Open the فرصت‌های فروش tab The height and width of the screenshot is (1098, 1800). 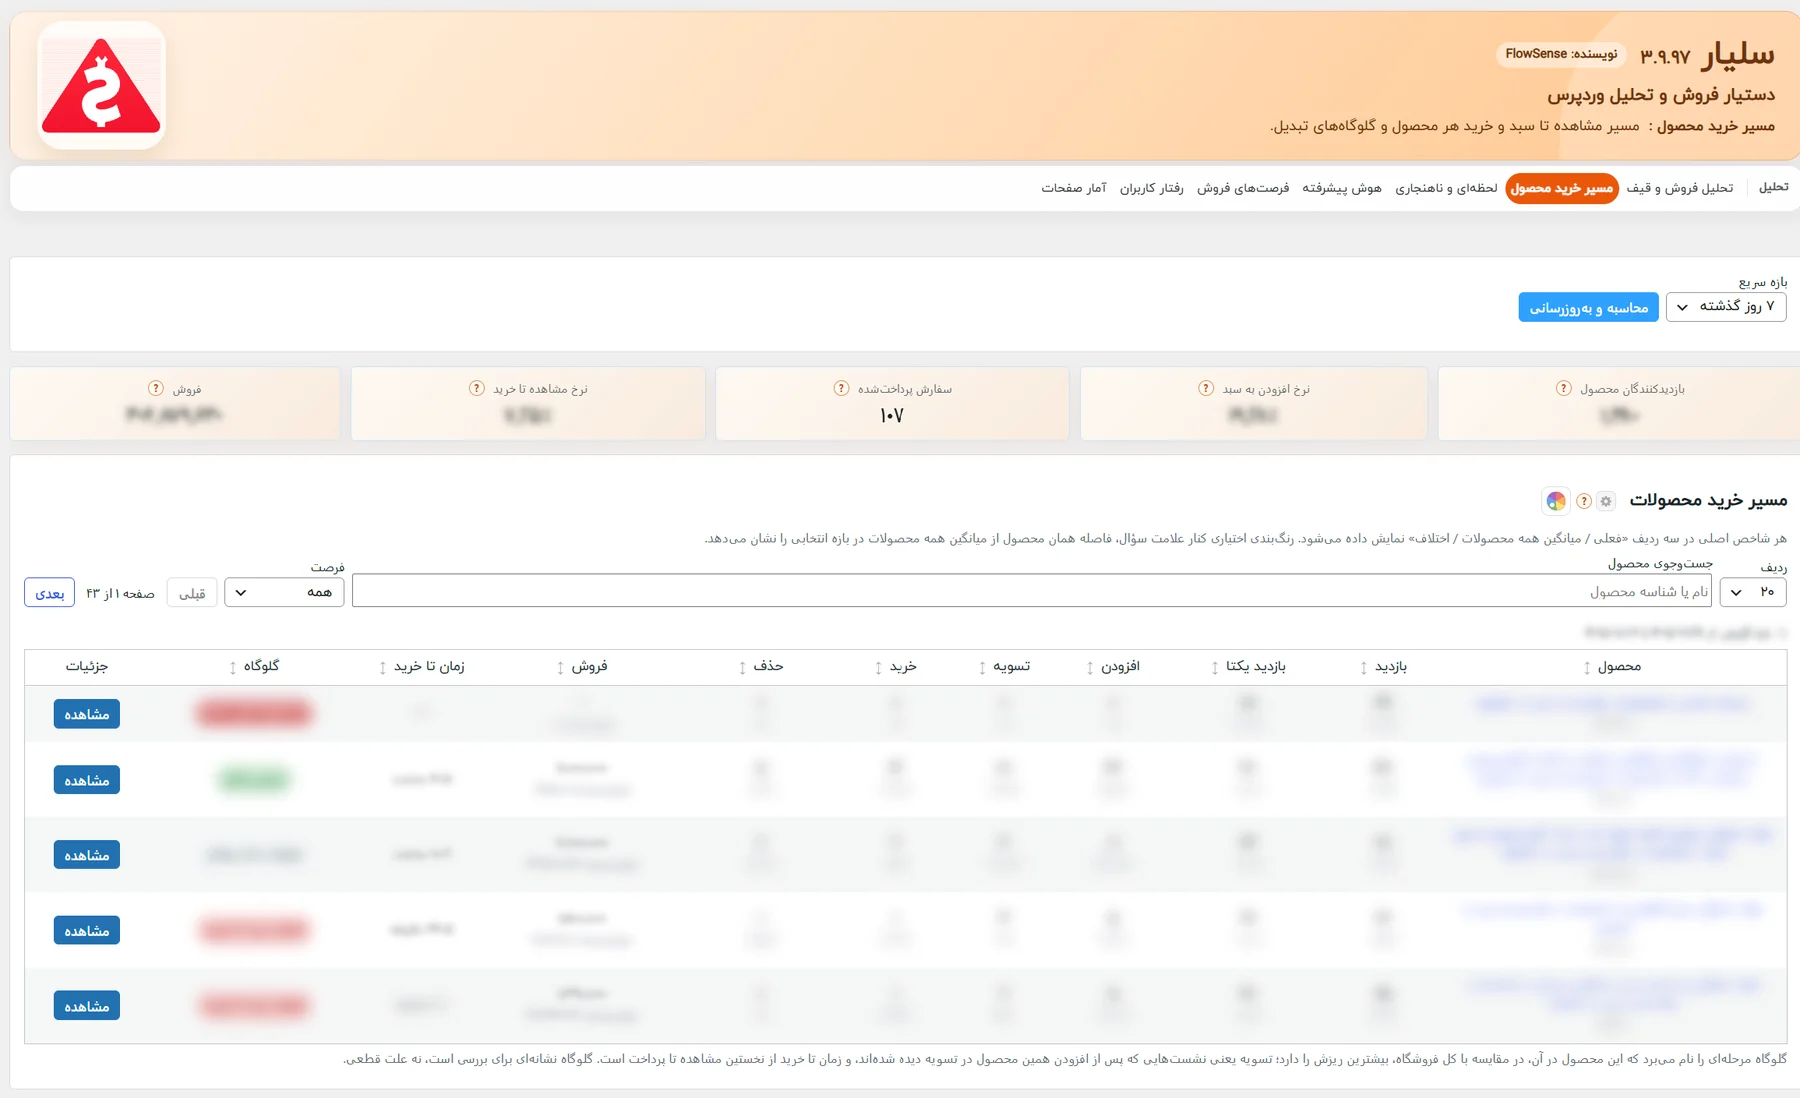click(x=1243, y=188)
